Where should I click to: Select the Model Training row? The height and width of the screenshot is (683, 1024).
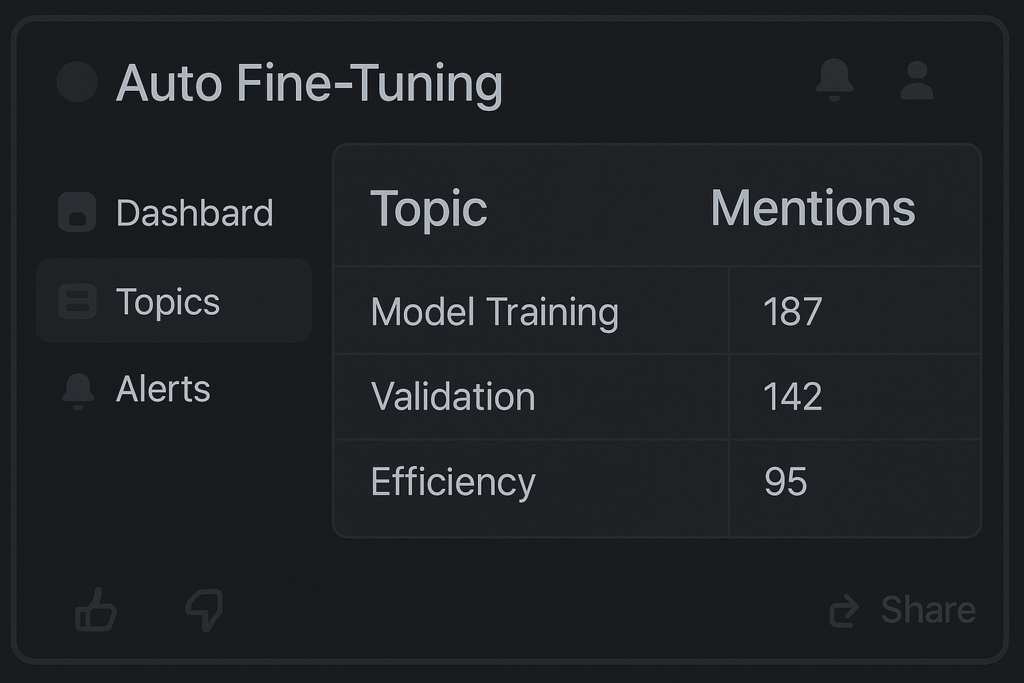point(494,312)
